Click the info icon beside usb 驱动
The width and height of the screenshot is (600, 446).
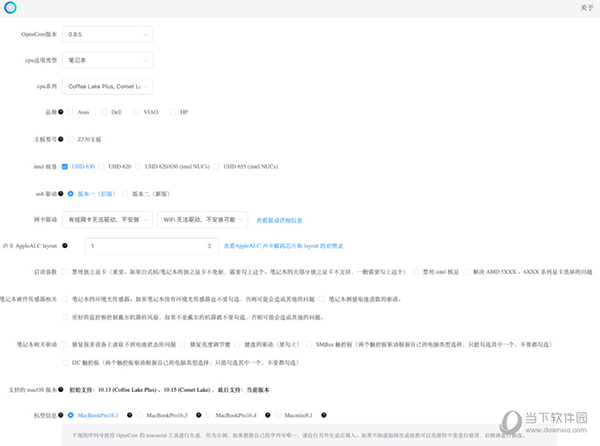[61, 194]
